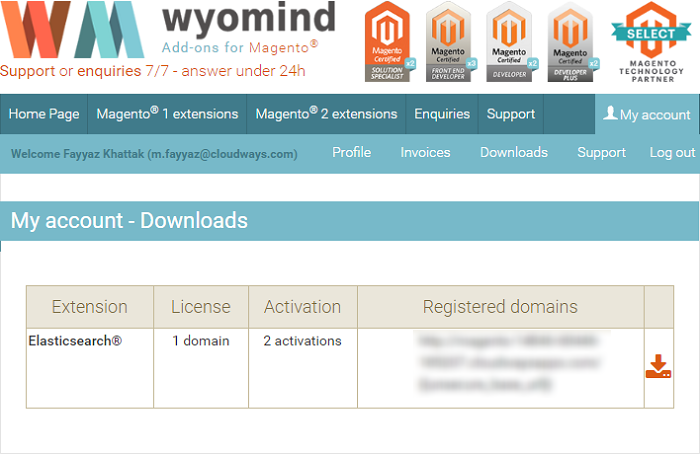Download the Elasticsearch extension via download icon
This screenshot has height=454, width=700.
658,367
